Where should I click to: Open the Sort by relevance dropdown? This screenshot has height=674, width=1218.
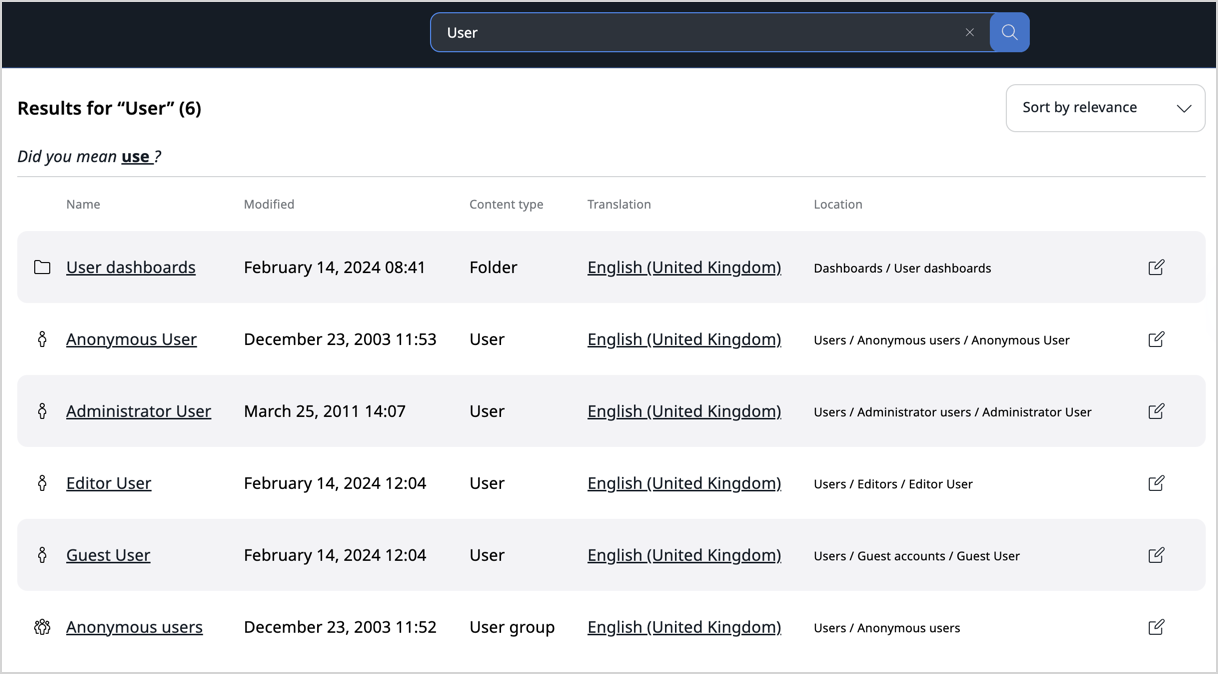click(1105, 108)
